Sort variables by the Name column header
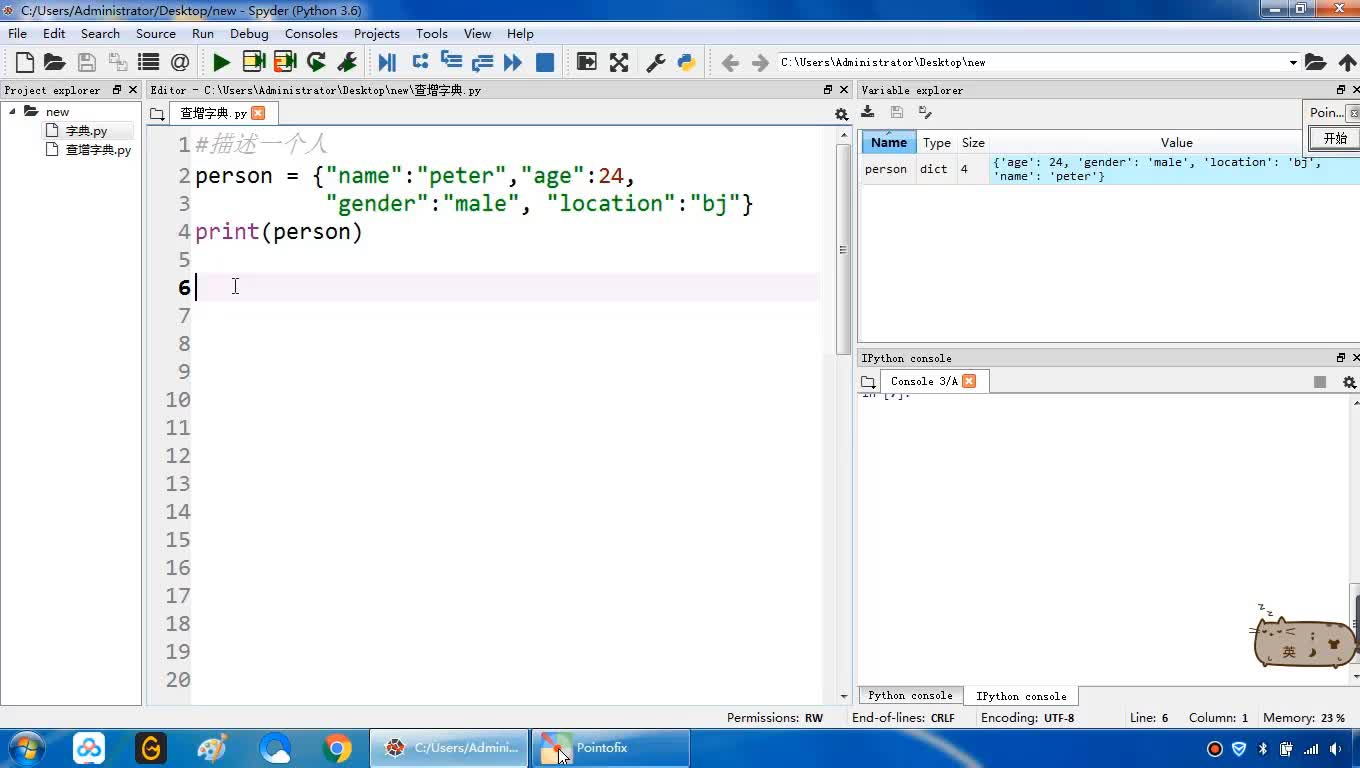This screenshot has width=1360, height=768. (x=888, y=142)
